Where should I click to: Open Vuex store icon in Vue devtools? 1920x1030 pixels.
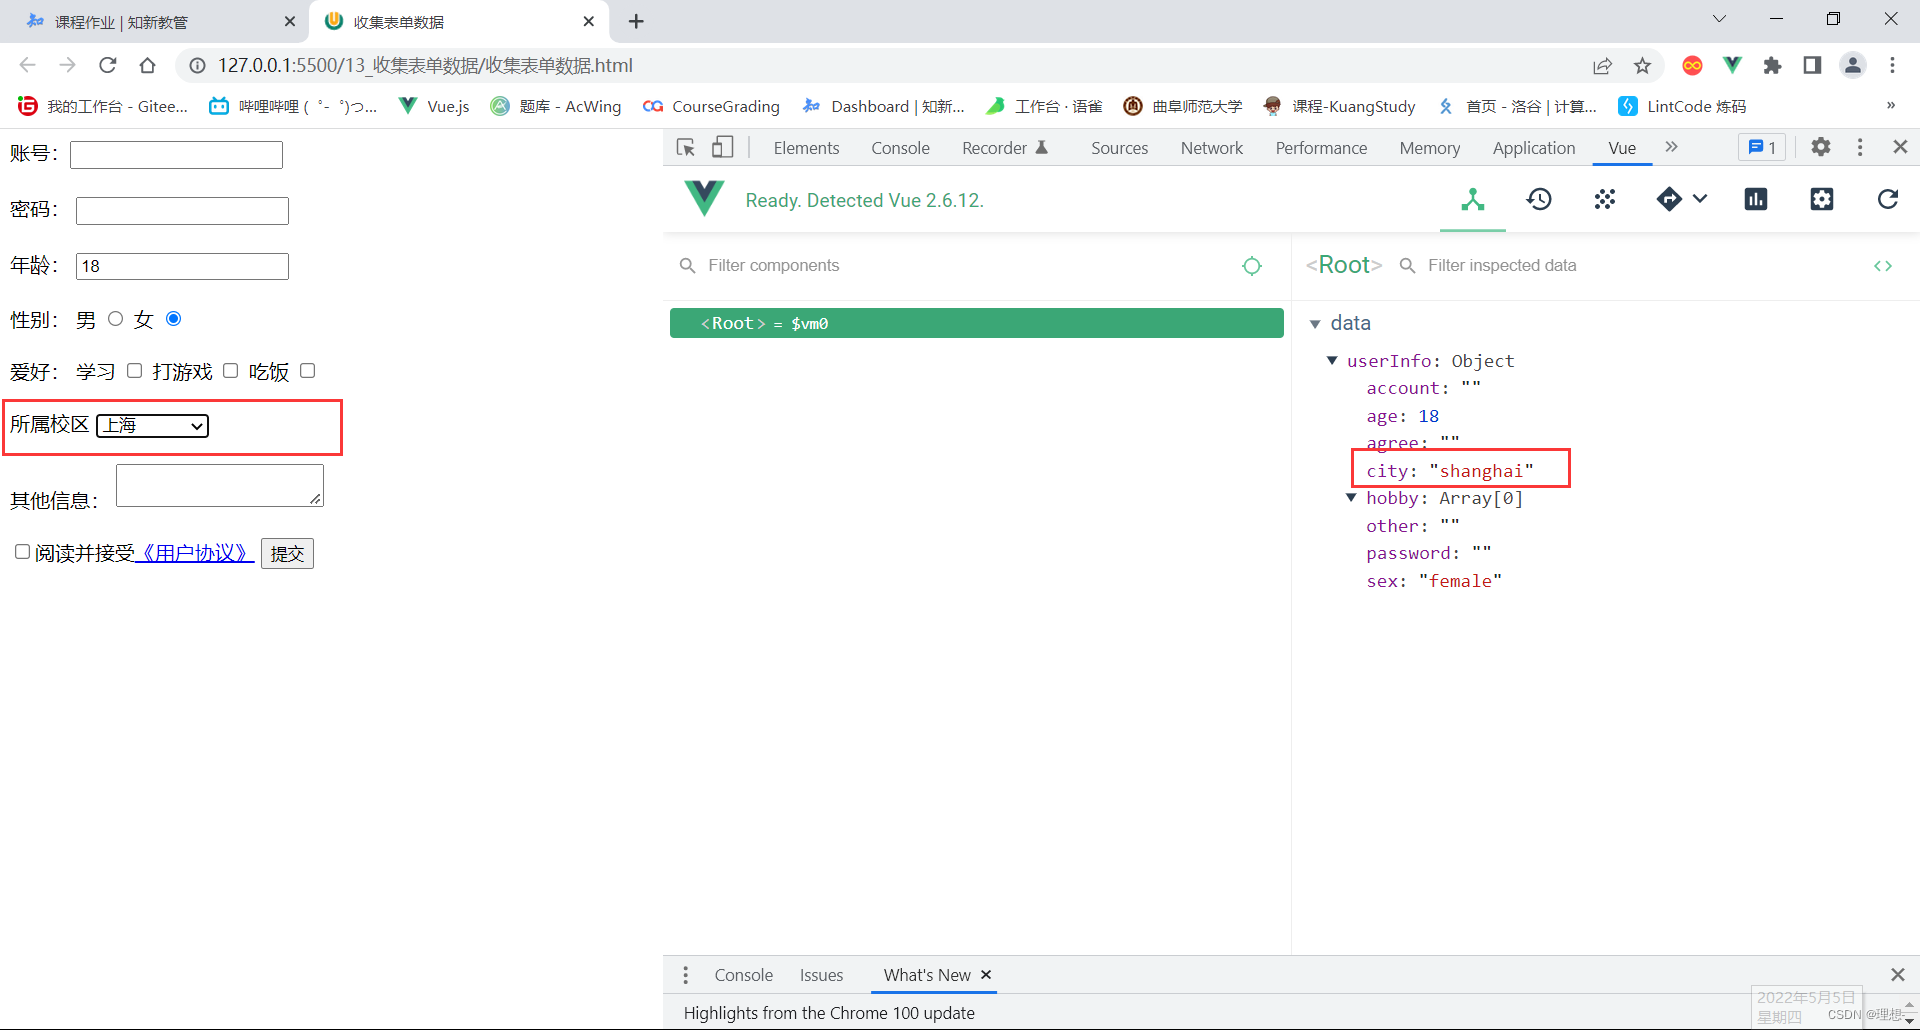click(x=1605, y=200)
